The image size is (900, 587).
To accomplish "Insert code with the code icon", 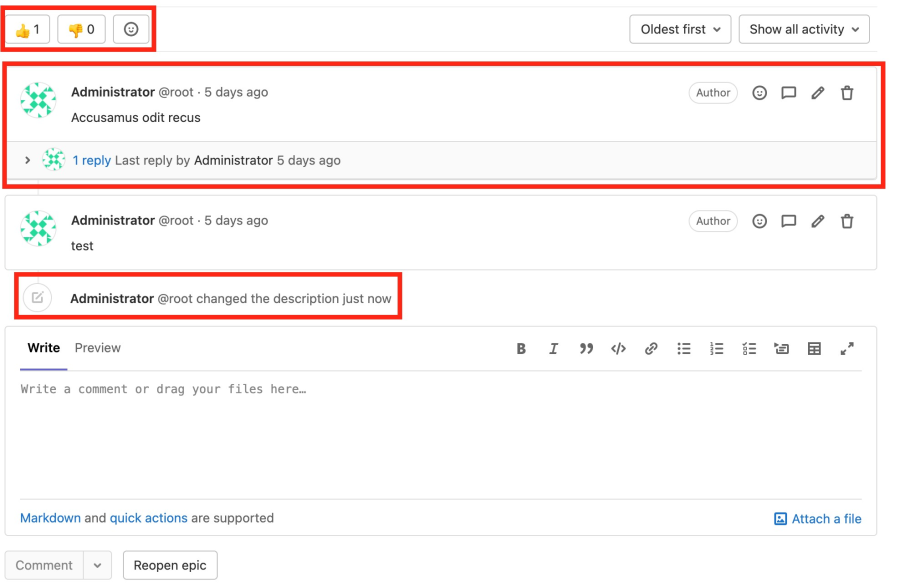I will point(618,349).
